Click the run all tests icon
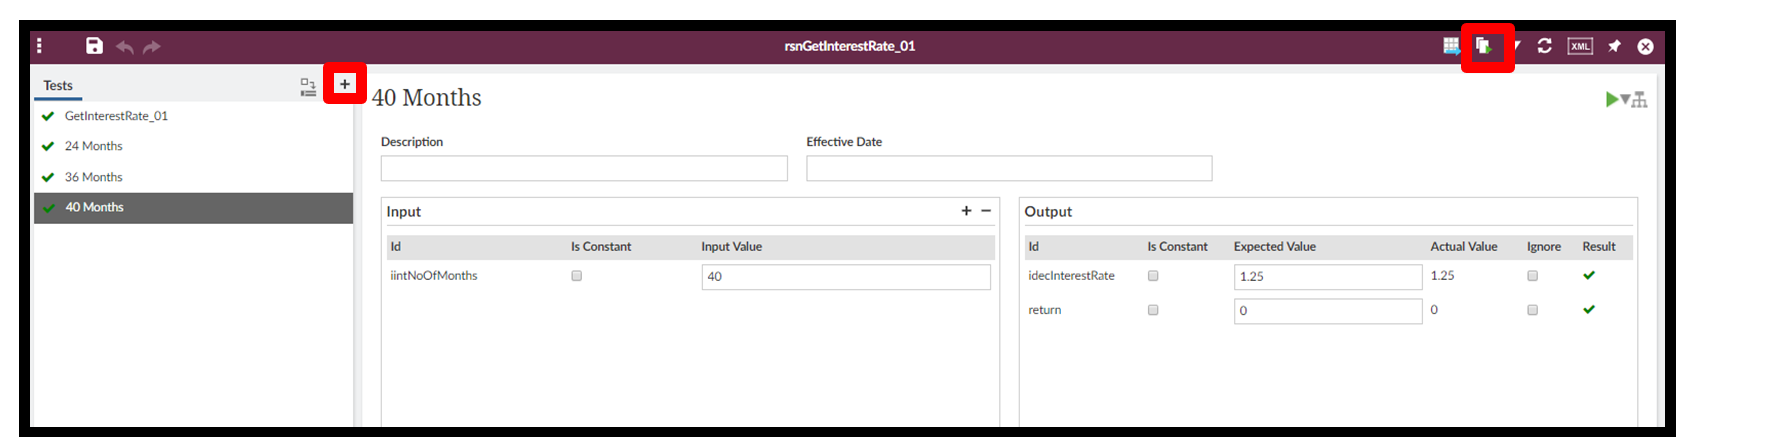Image resolution: width=1772 pixels, height=437 pixels. click(x=1484, y=46)
